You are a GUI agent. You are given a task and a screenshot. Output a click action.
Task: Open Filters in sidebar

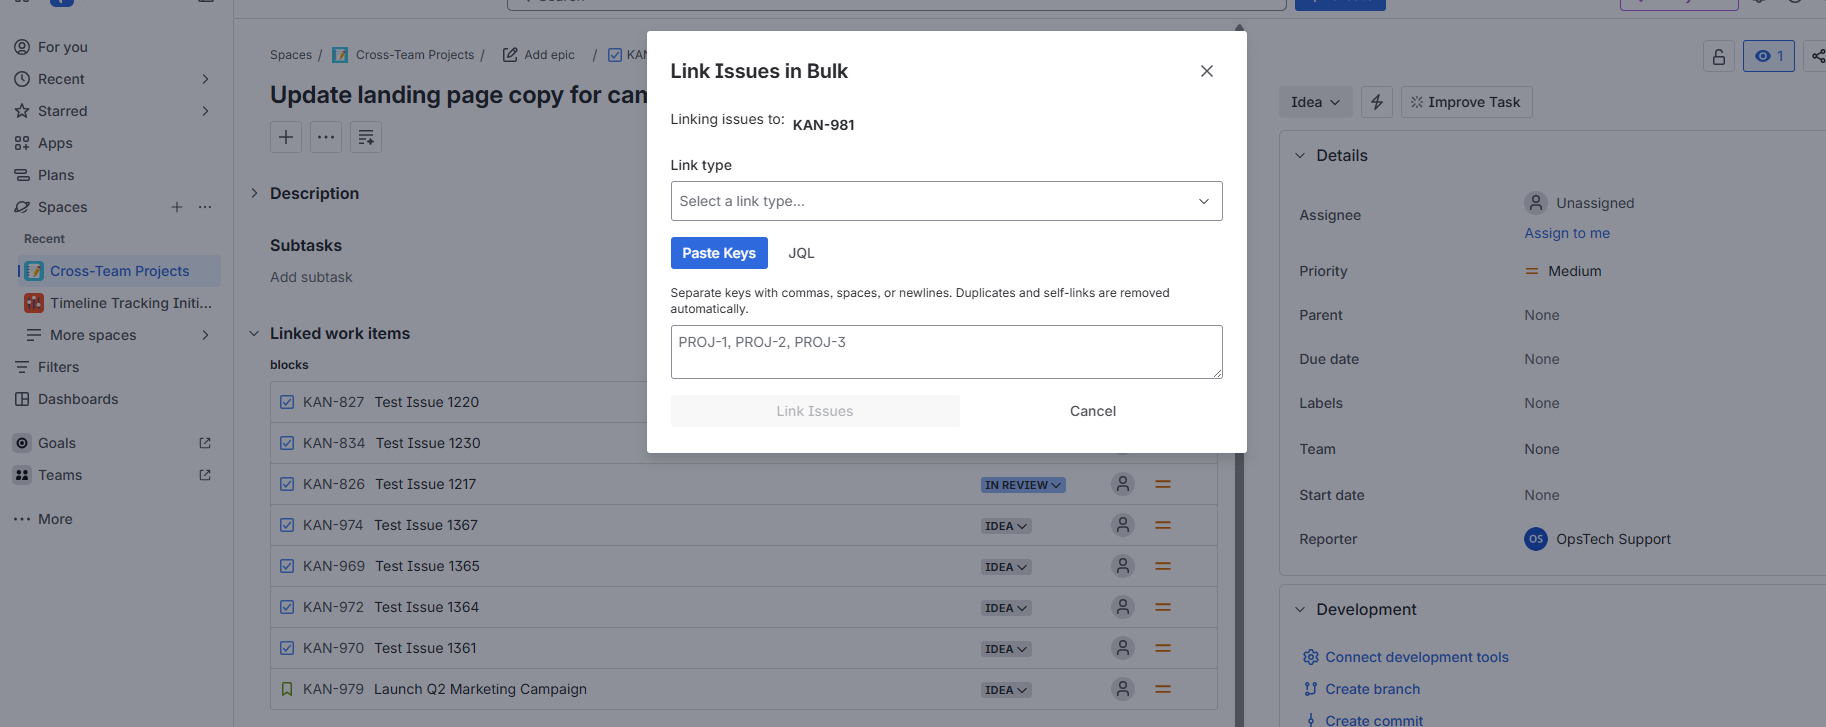click(x=58, y=367)
